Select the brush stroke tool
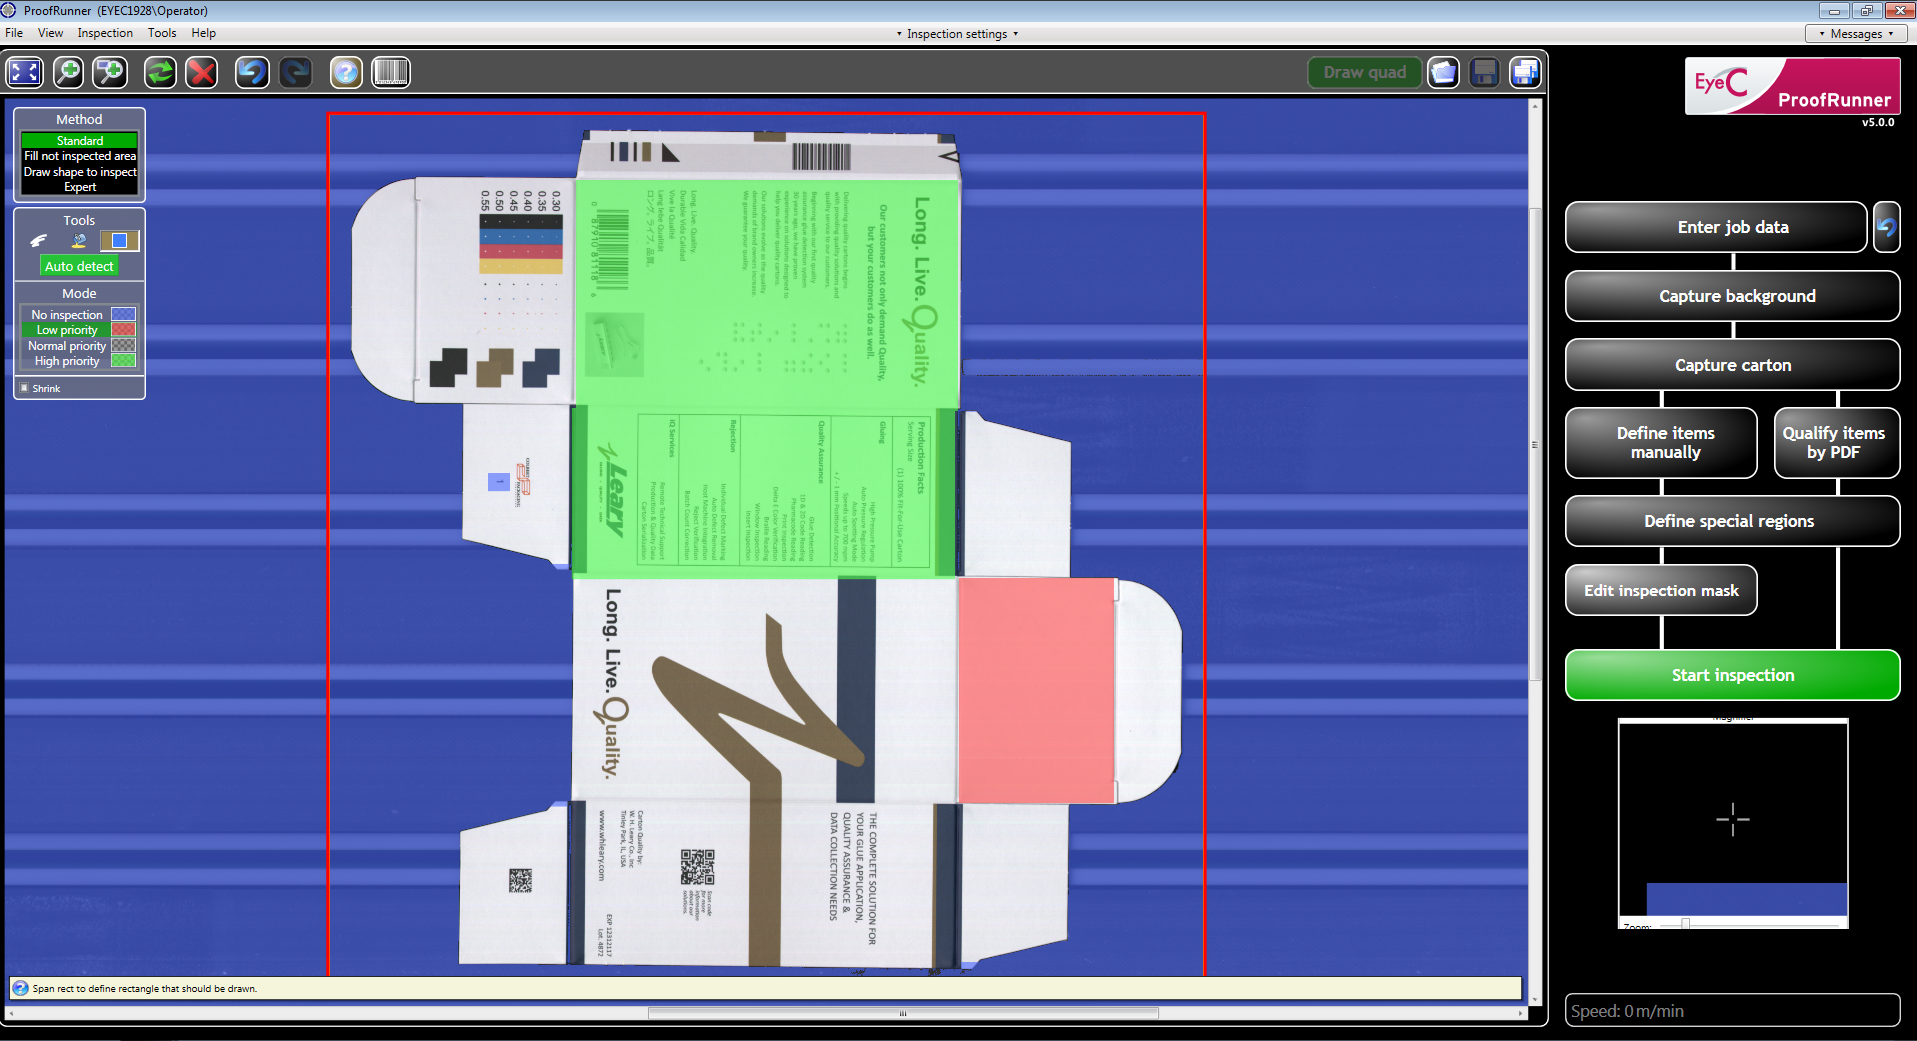This screenshot has width=1917, height=1041. 38,241
